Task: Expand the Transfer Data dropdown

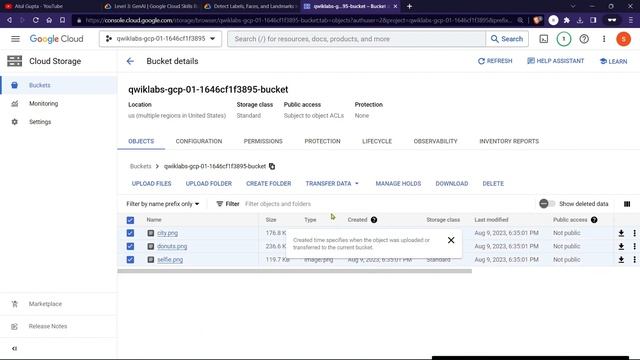Action: [x=332, y=184]
